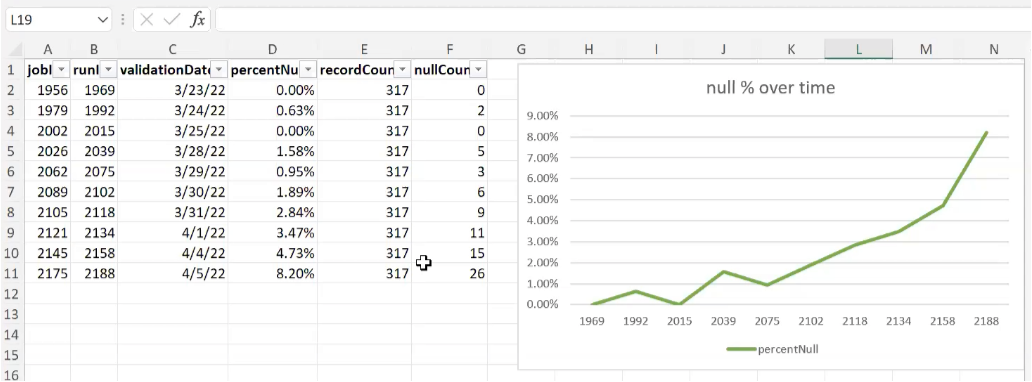Select cell with percentNull 1.89%
Viewport: 1032px width, 382px height.
(x=272, y=192)
